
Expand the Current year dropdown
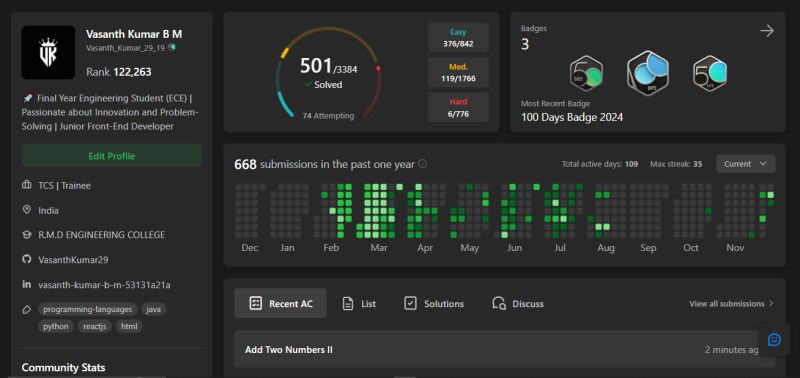point(745,164)
